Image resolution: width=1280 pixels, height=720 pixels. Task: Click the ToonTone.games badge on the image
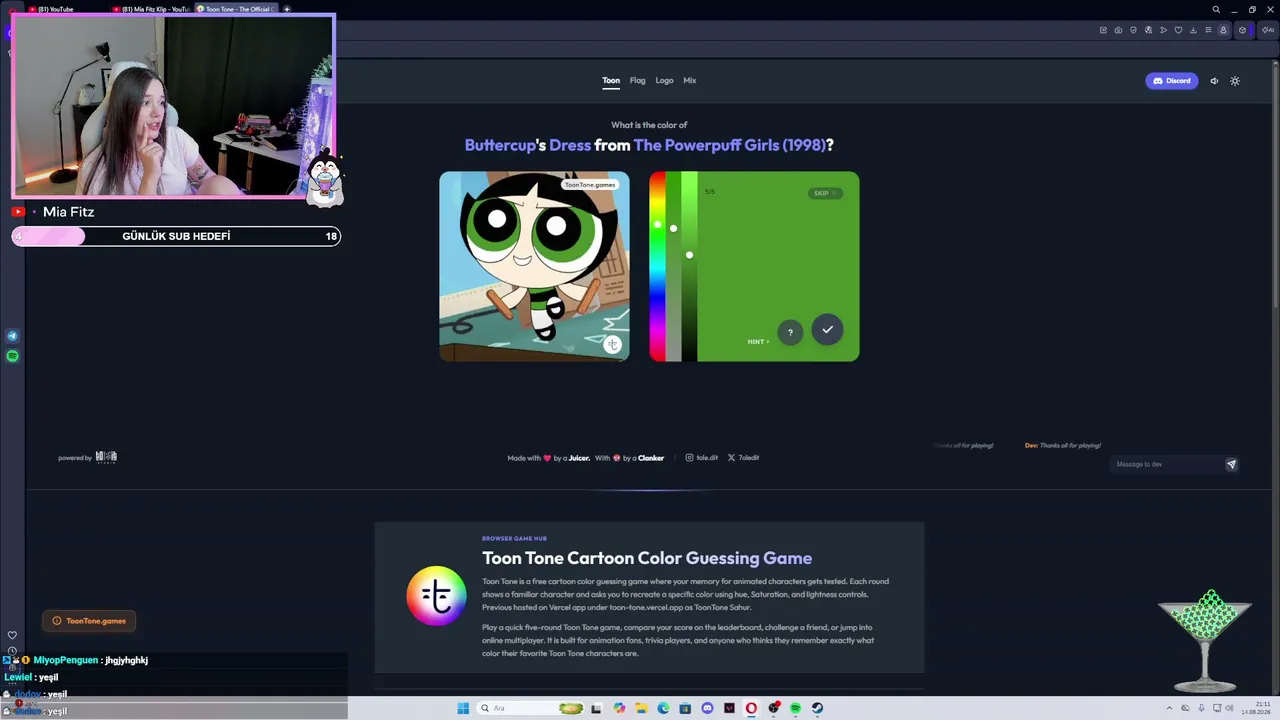point(590,185)
